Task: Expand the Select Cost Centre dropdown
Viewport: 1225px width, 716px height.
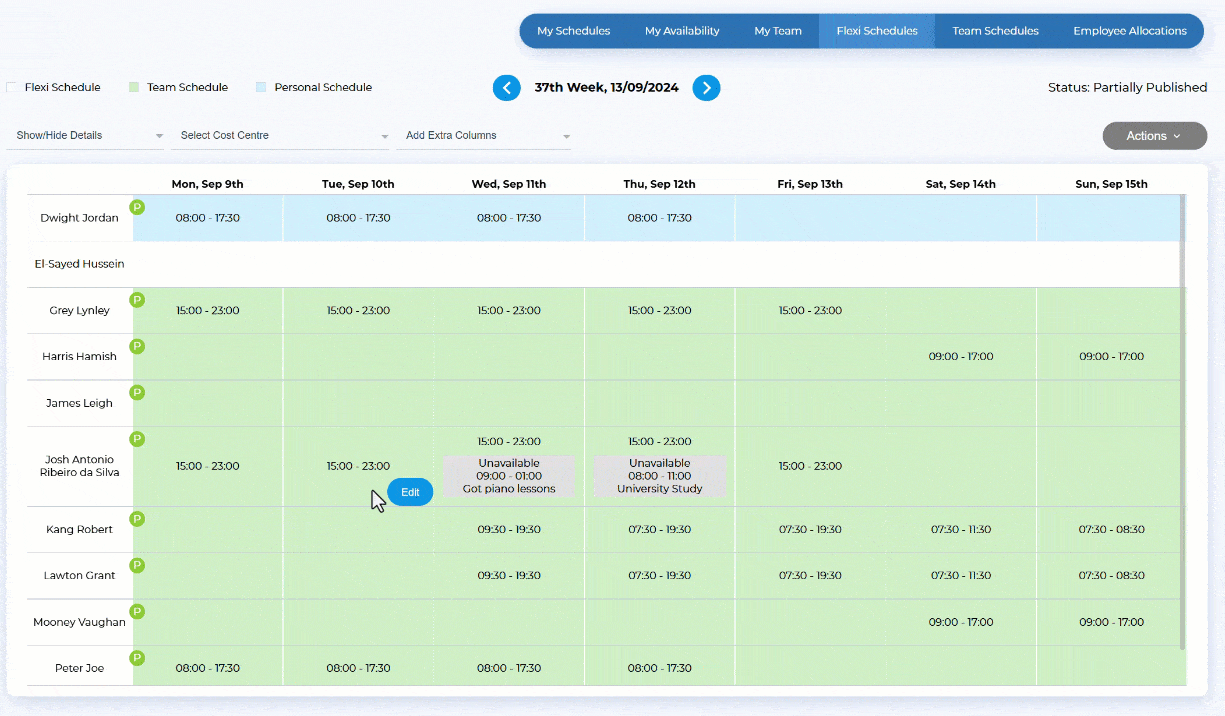Action: click(x=280, y=136)
